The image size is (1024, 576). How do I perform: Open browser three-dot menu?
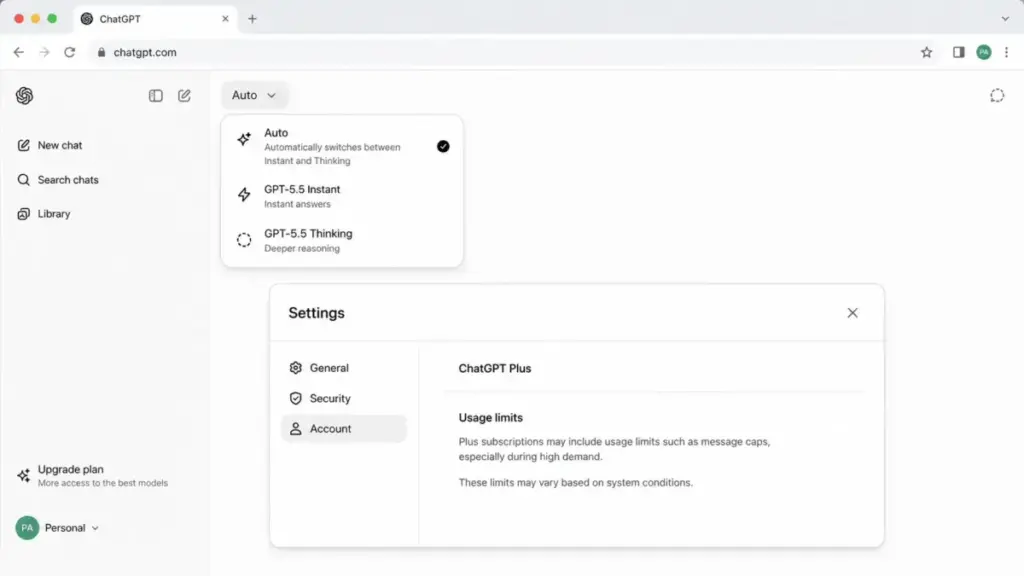click(1006, 52)
